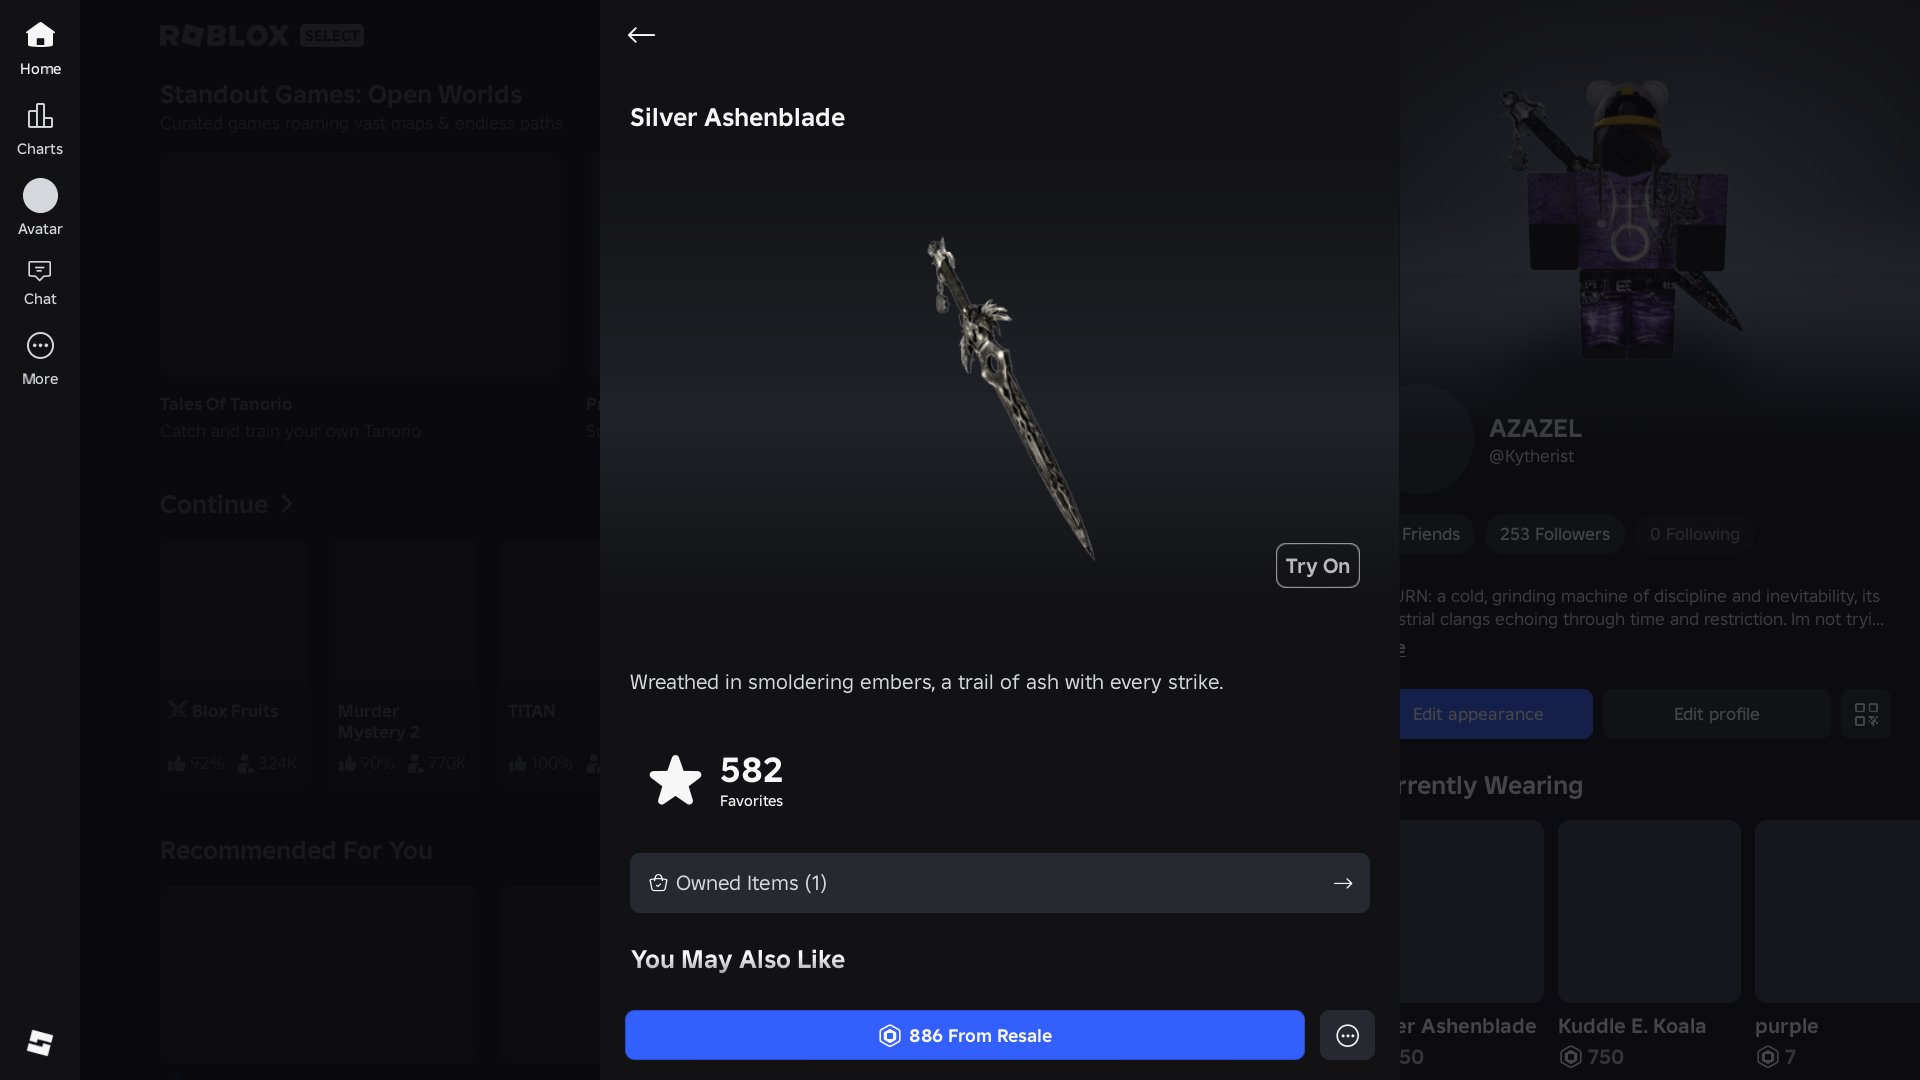The height and width of the screenshot is (1080, 1920).
Task: Open the Charts section
Action: pyautogui.click(x=40, y=129)
